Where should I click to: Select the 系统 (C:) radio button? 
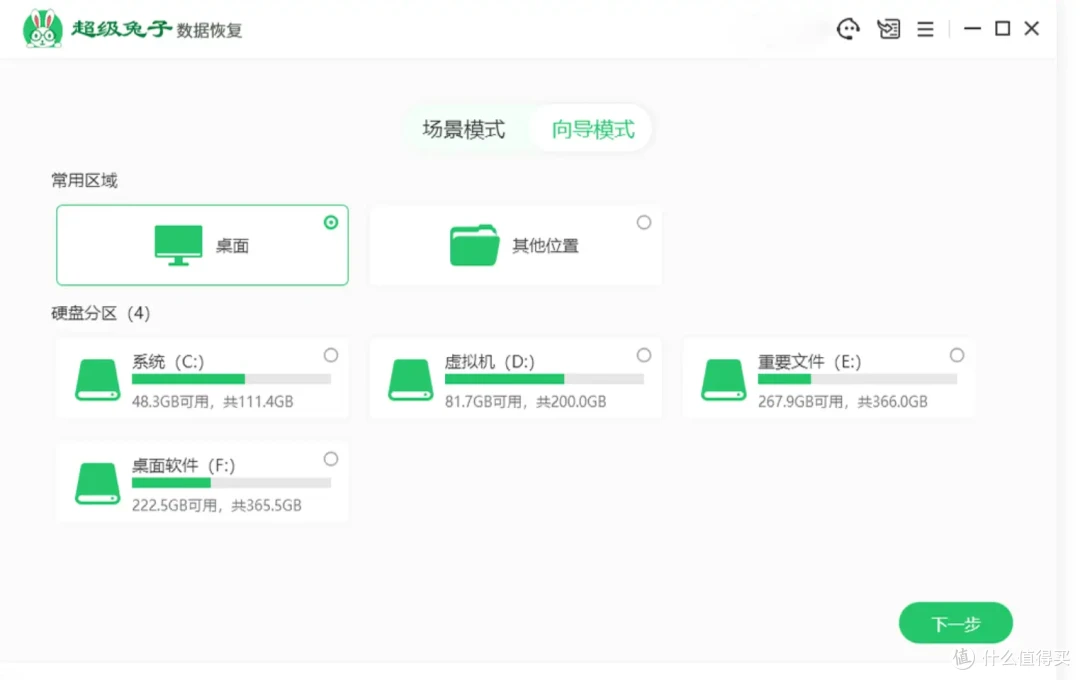[331, 356]
